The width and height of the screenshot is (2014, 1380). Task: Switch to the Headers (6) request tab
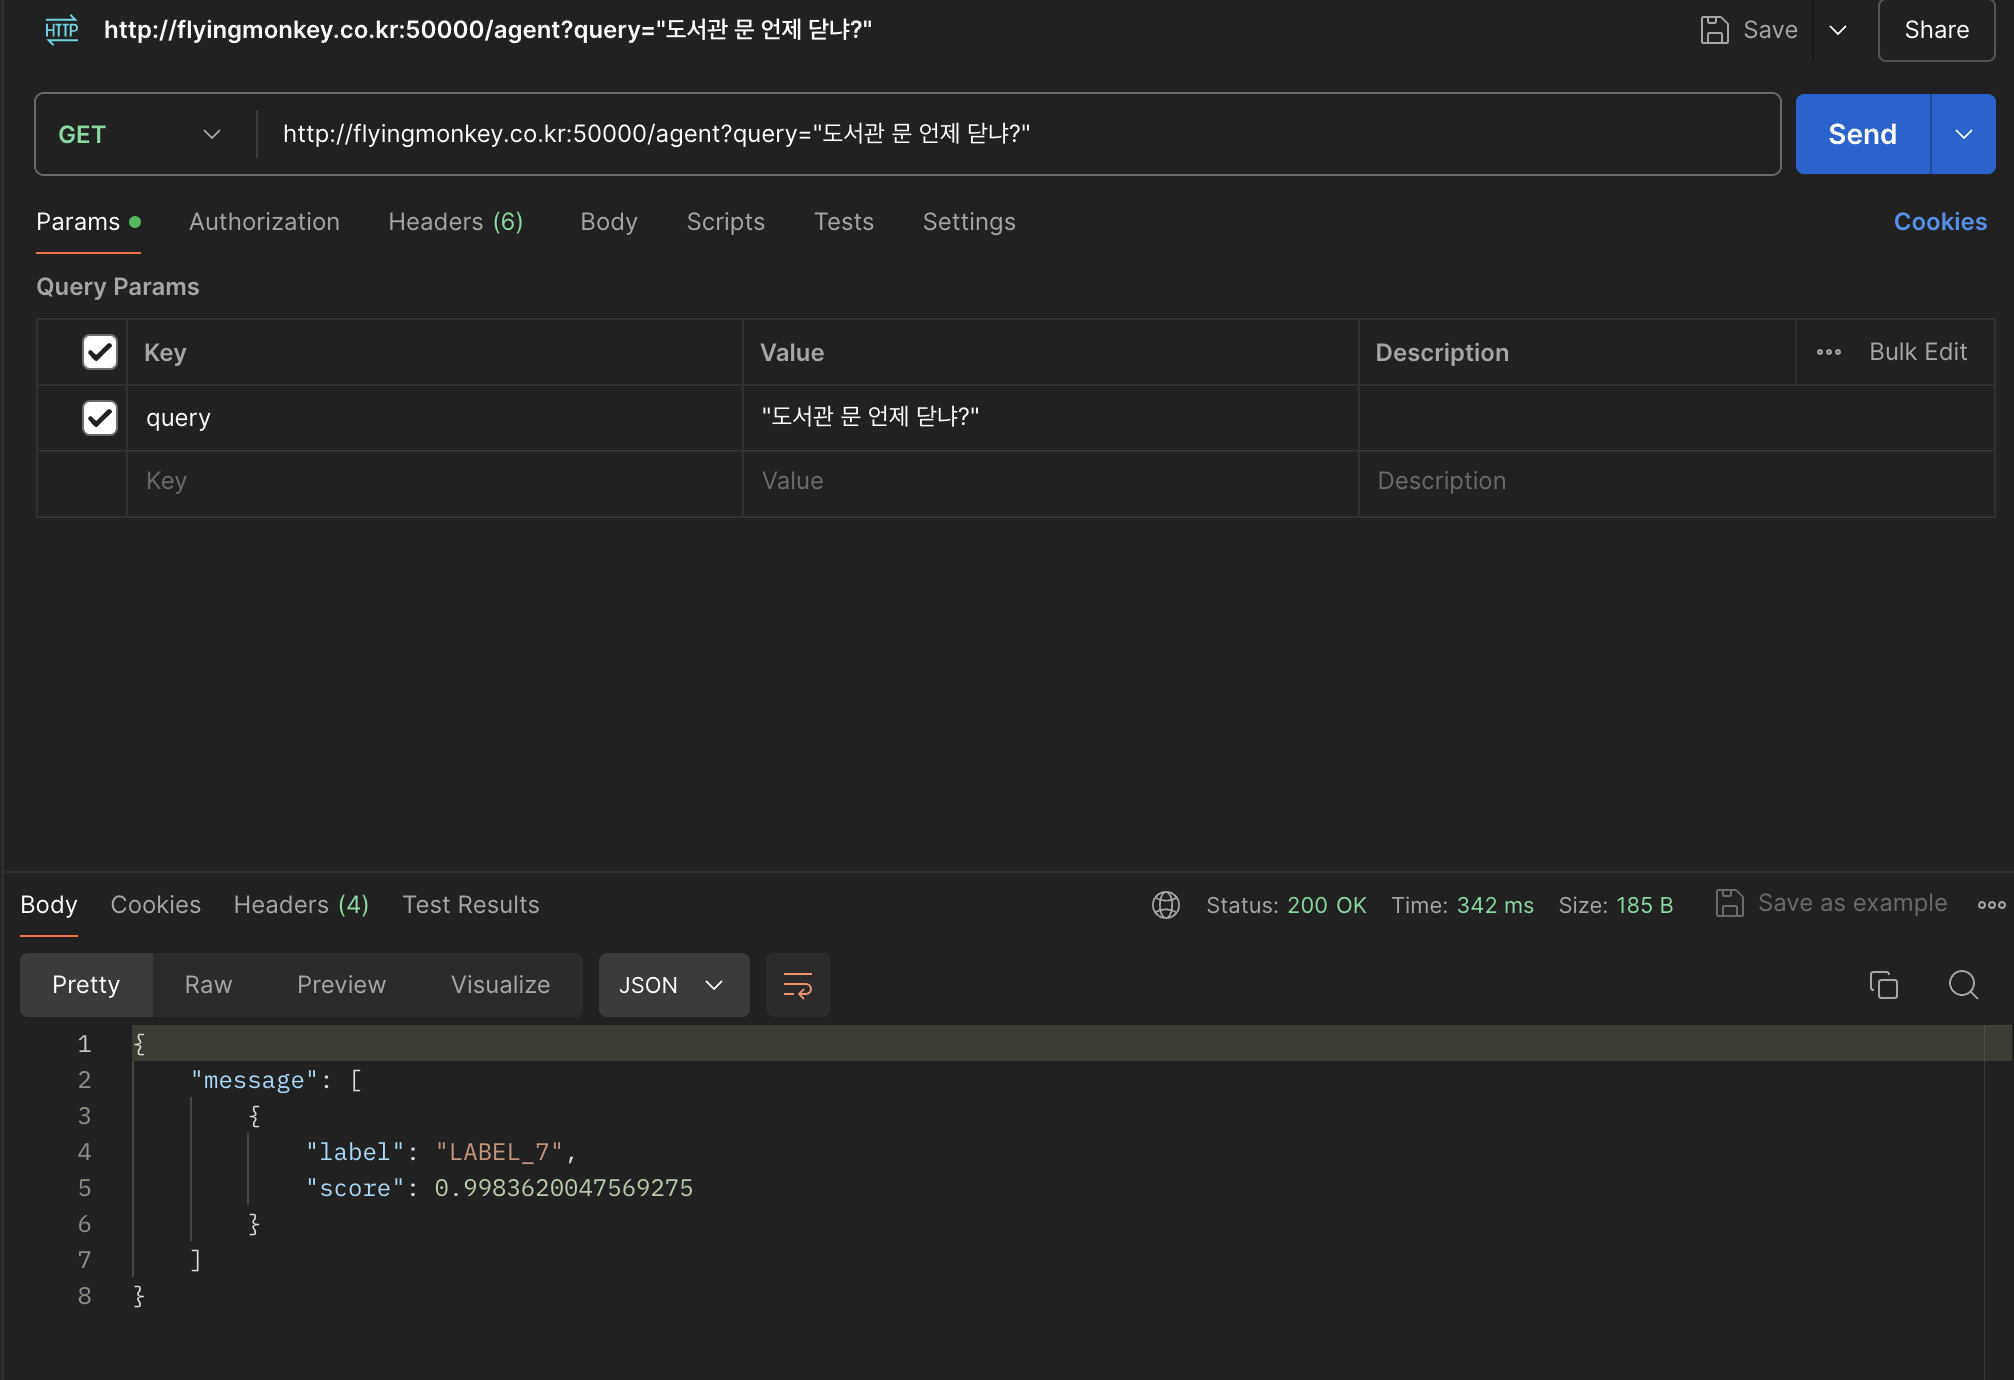tap(455, 222)
